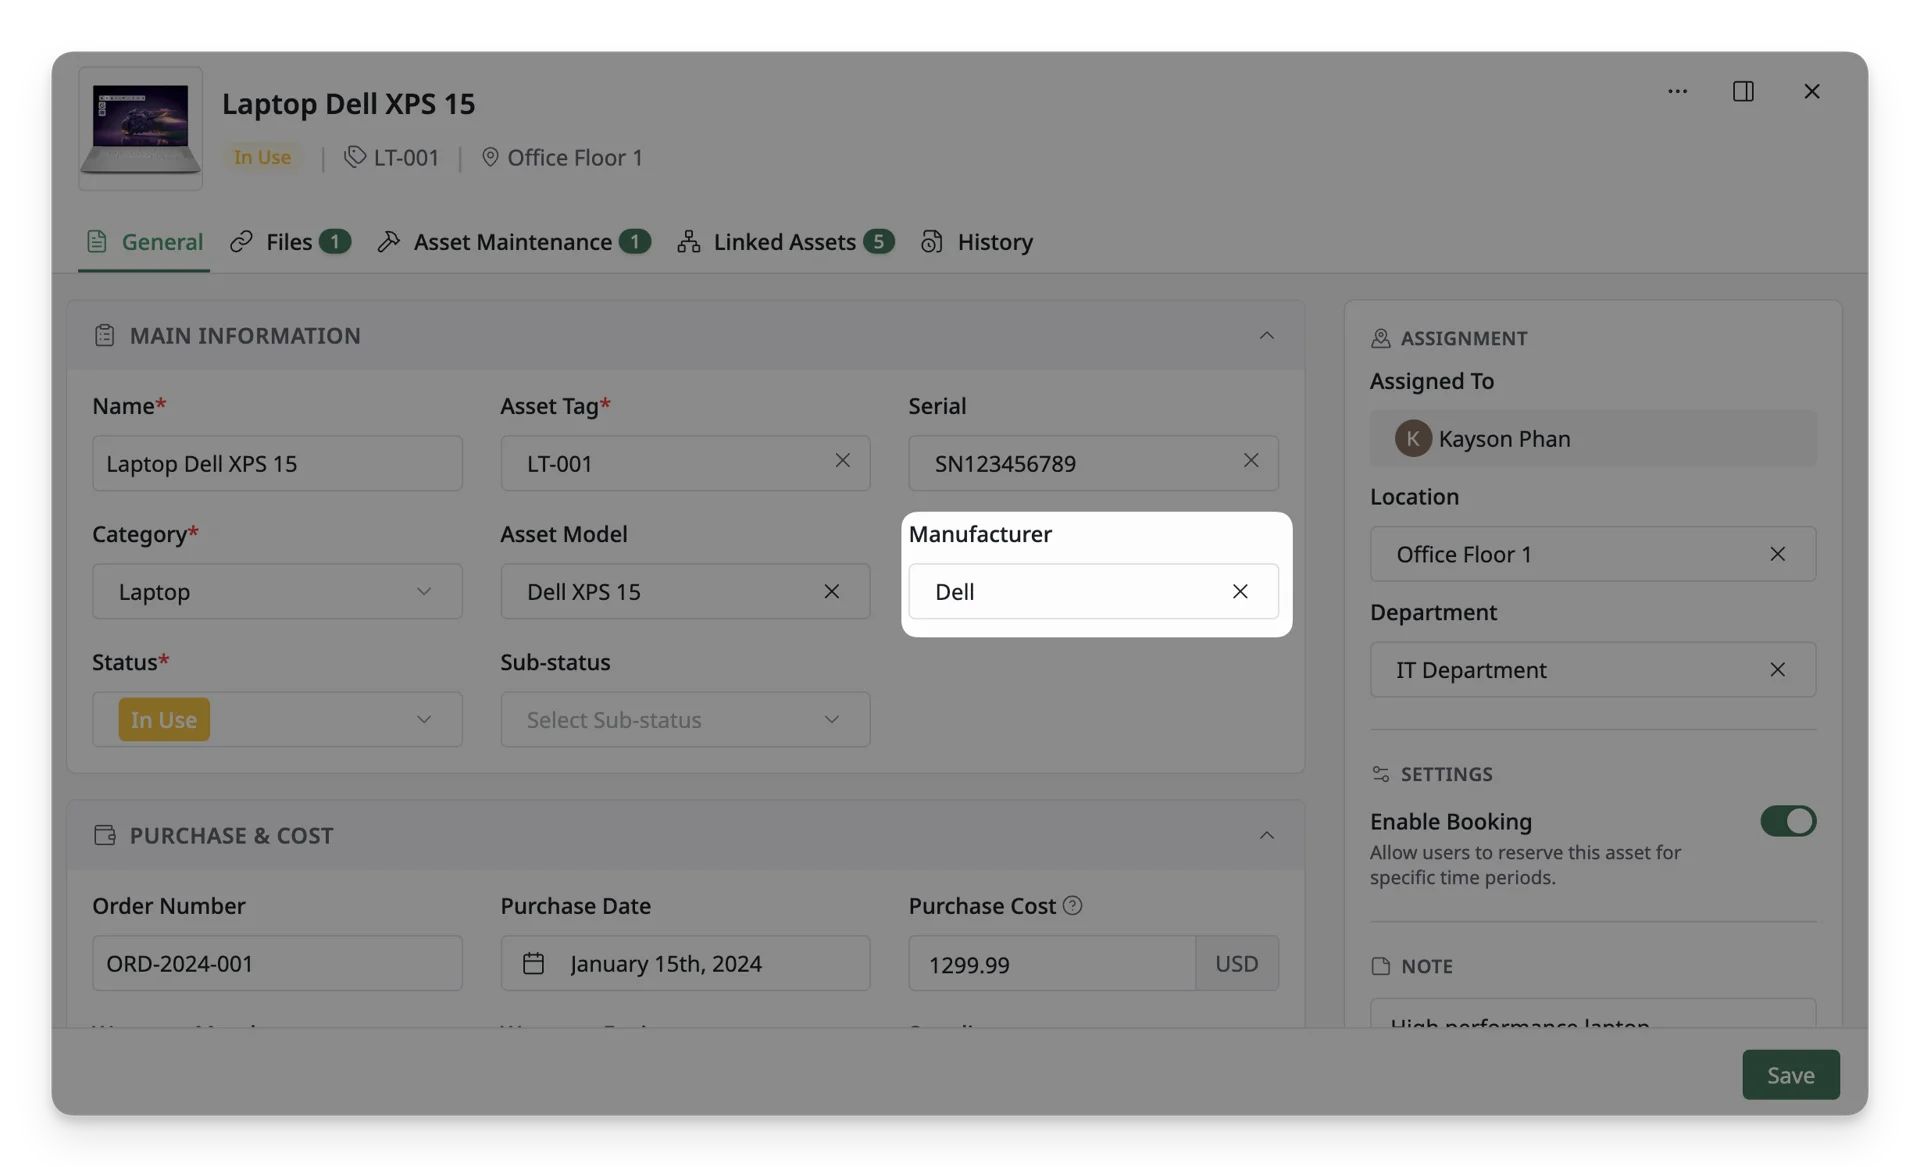The width and height of the screenshot is (1920, 1167).
Task: Click the Purchase Cost help icon
Action: (1072, 906)
